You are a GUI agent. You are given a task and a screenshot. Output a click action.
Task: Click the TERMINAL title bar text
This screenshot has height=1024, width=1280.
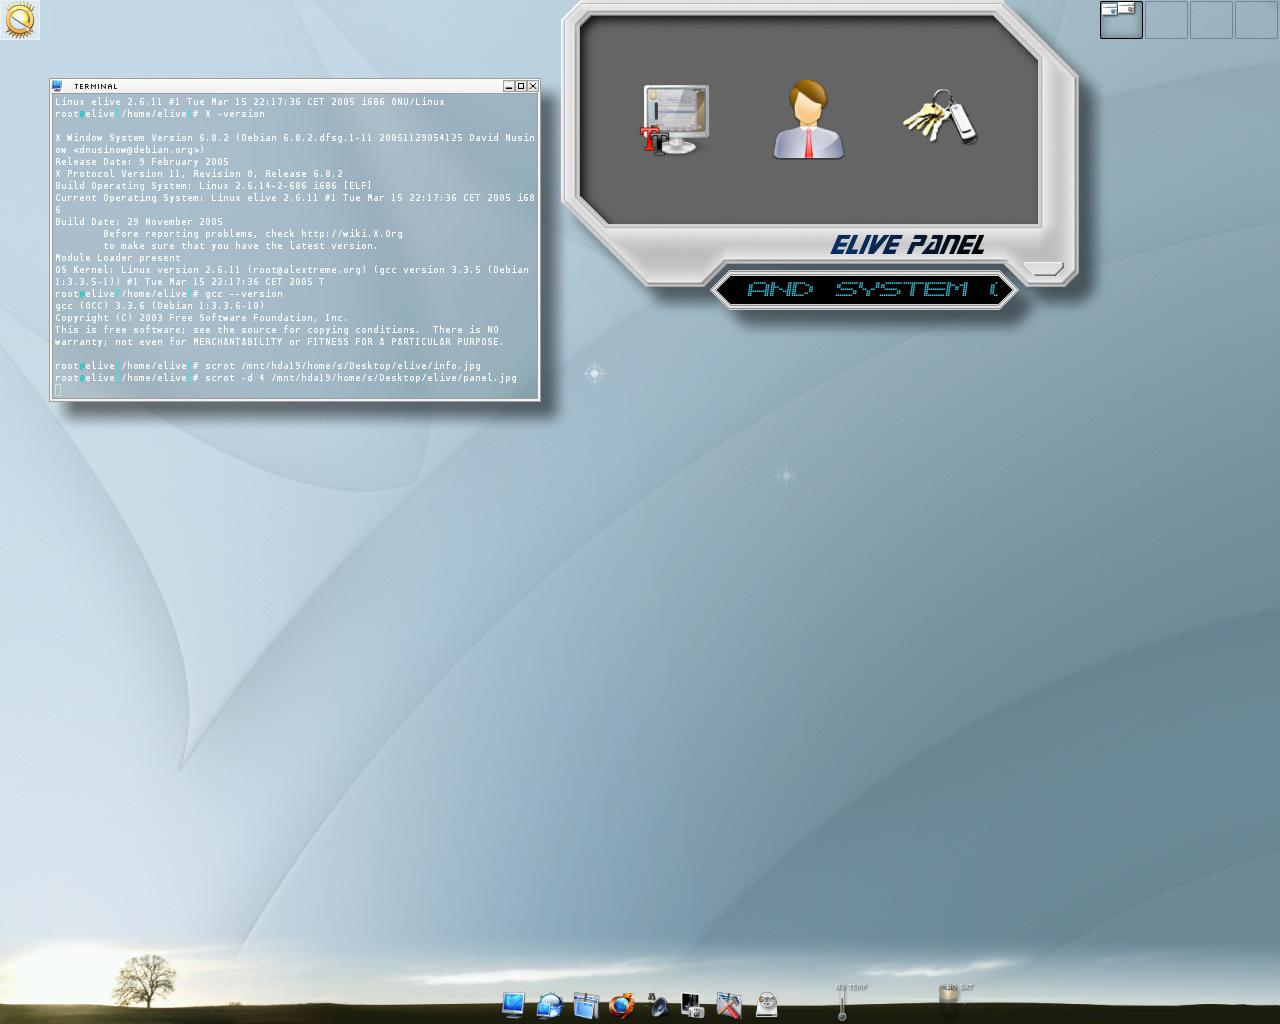coord(96,87)
